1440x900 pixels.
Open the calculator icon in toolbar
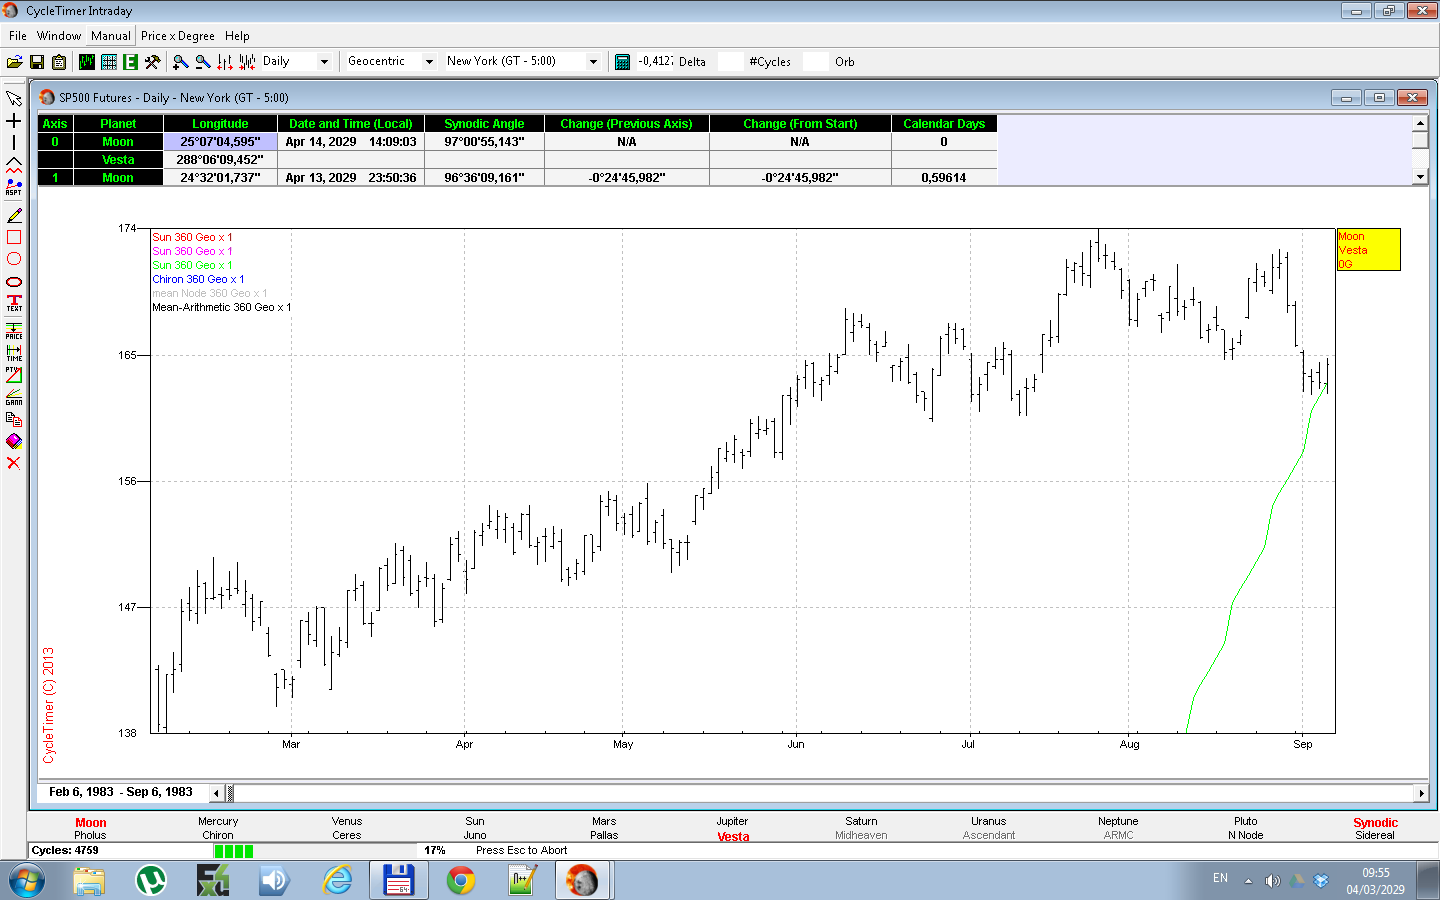pyautogui.click(x=622, y=62)
